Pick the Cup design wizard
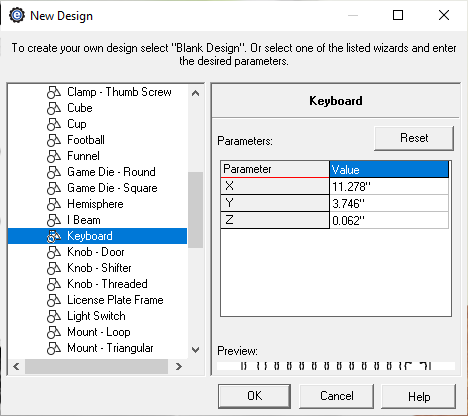This screenshot has width=468, height=416. click(77, 124)
